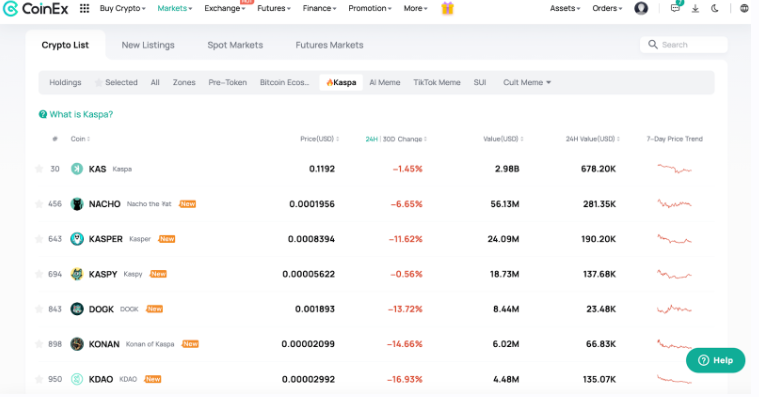
Task: Open the apps grid menu icon
Action: coord(84,8)
